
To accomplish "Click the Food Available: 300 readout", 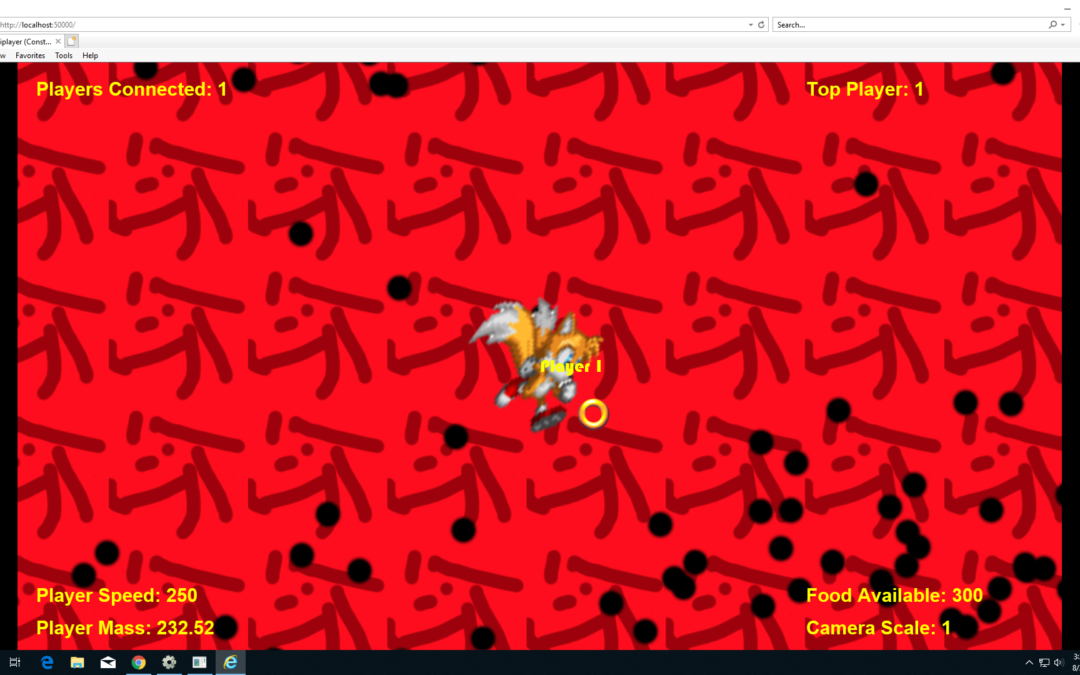I will pos(894,595).
